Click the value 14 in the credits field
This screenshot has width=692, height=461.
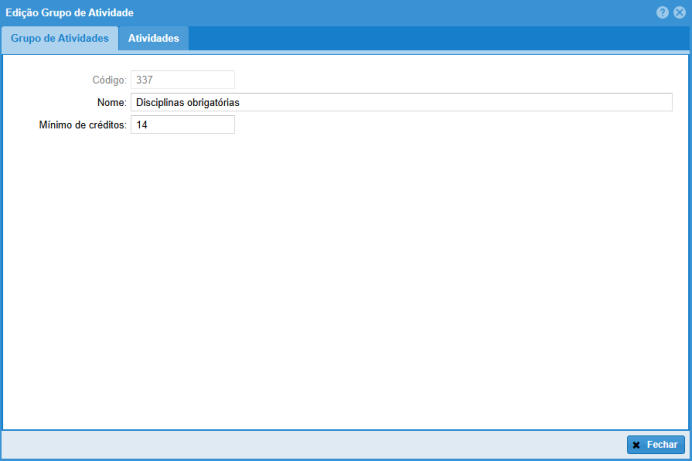pyautogui.click(x=142, y=125)
